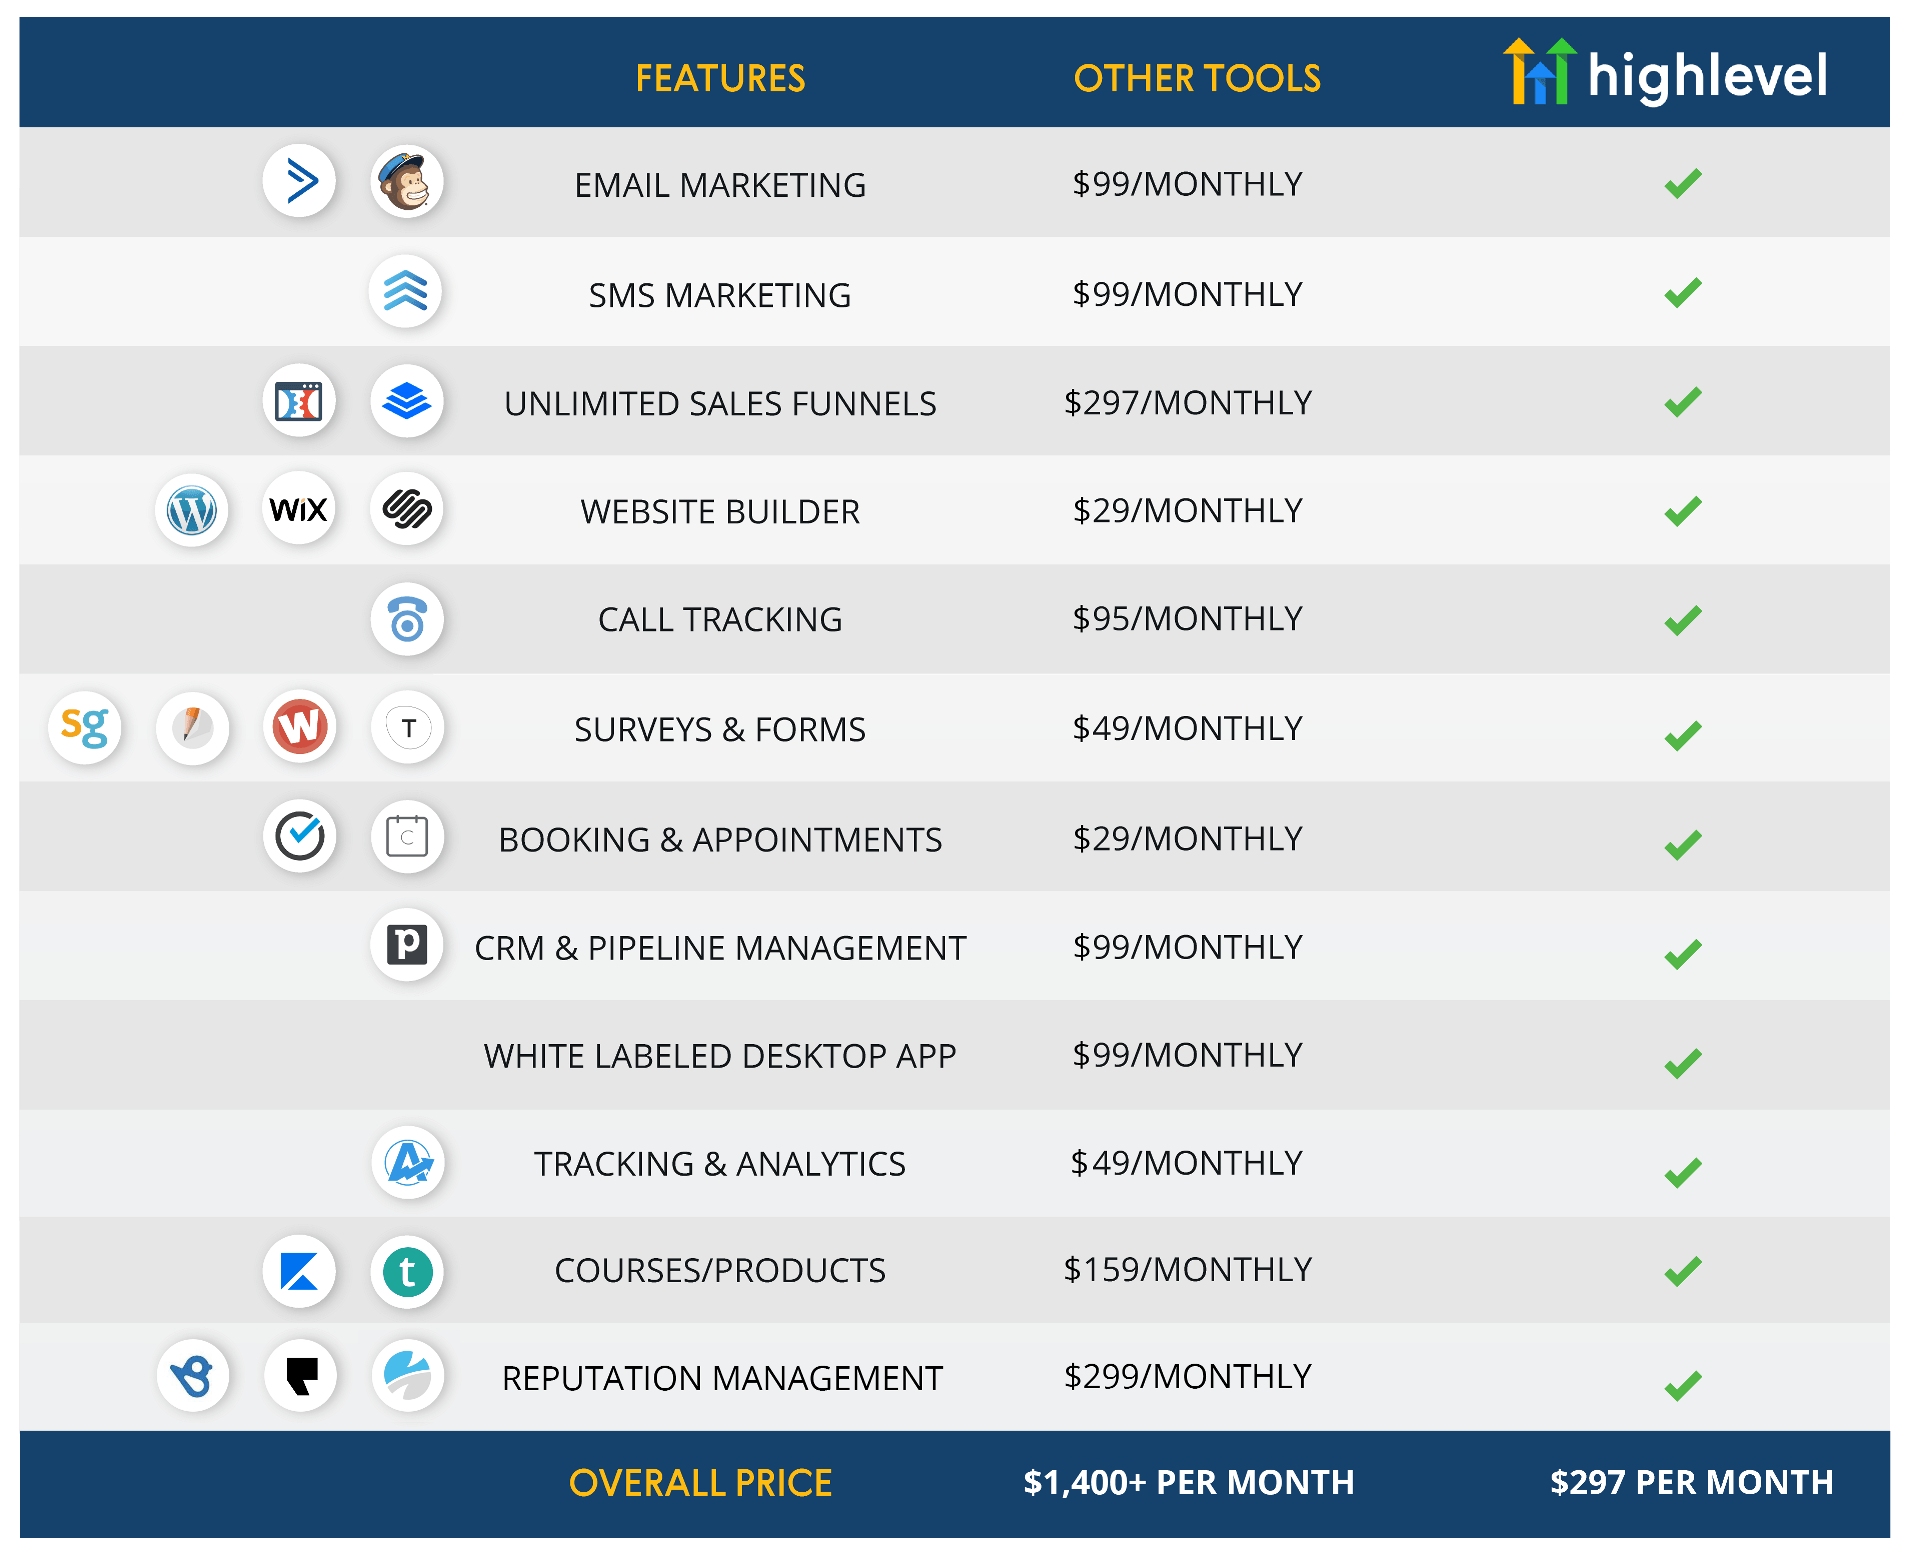Click the green checkmark for CRM & Pipeline Management
1908x1554 pixels.
[1683, 954]
